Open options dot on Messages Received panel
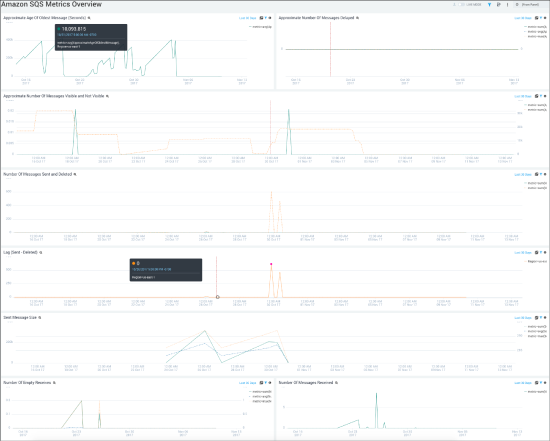This screenshot has height=441, width=550. tap(545, 383)
